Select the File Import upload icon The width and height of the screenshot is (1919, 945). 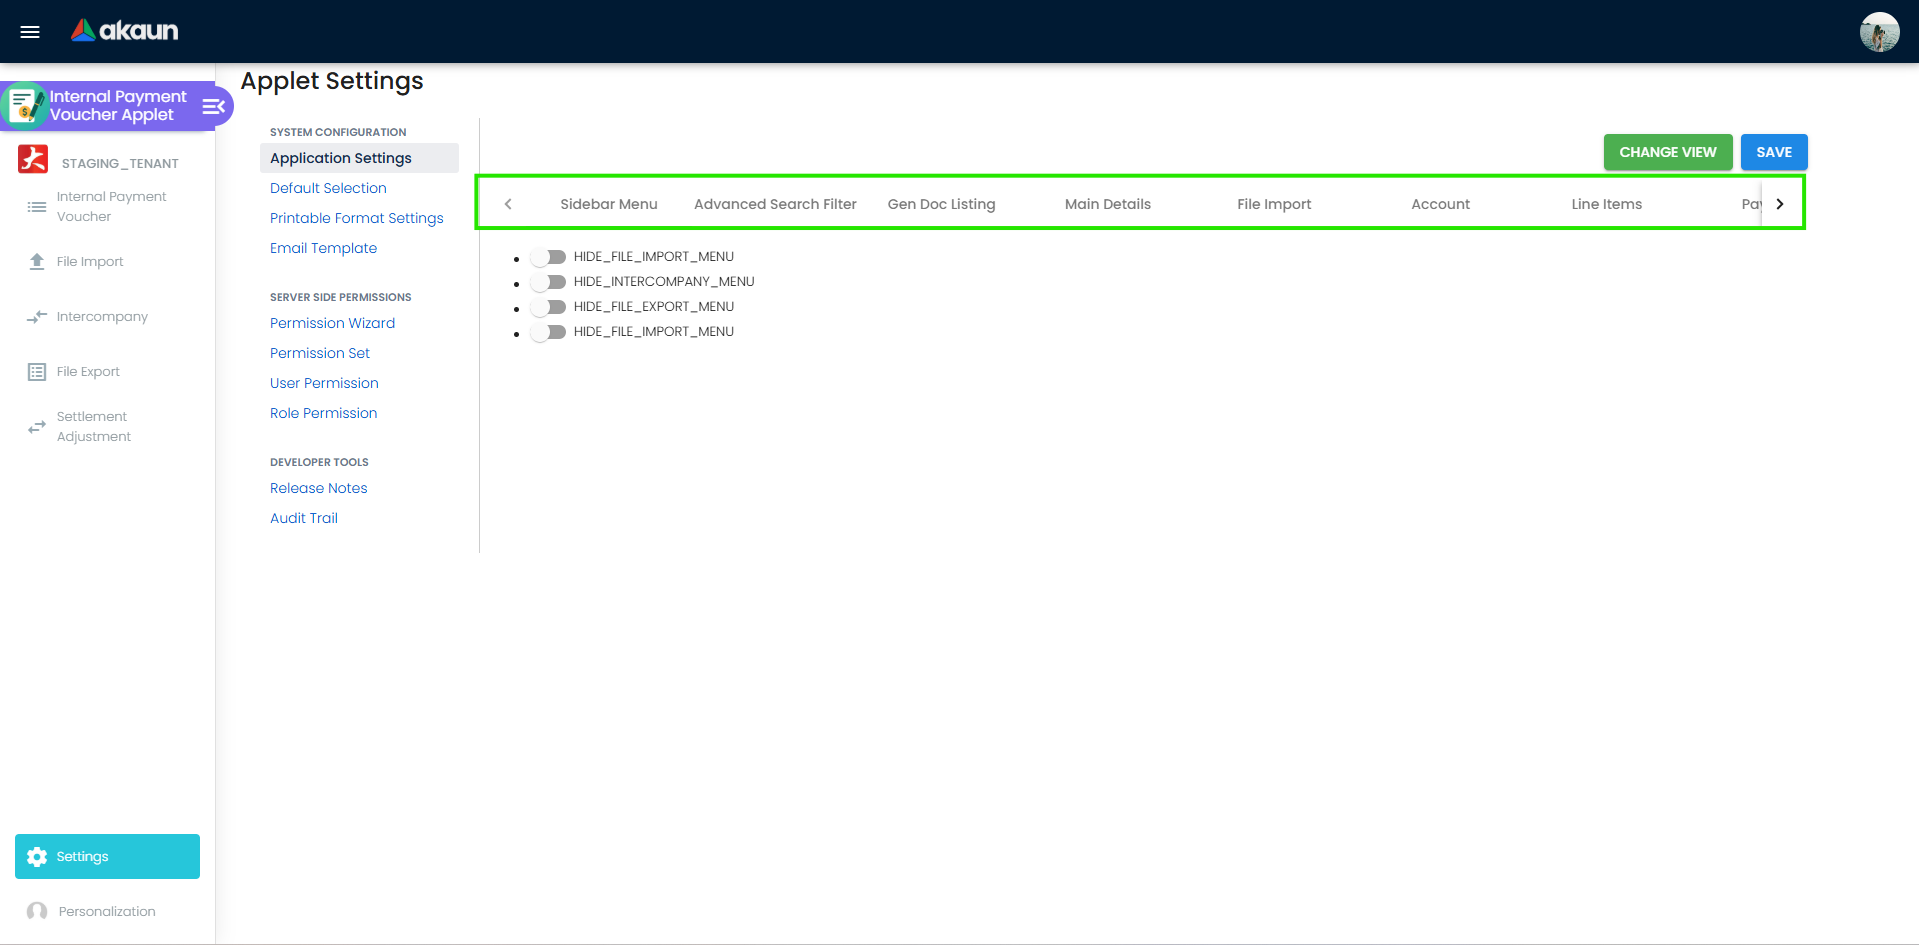point(37,261)
